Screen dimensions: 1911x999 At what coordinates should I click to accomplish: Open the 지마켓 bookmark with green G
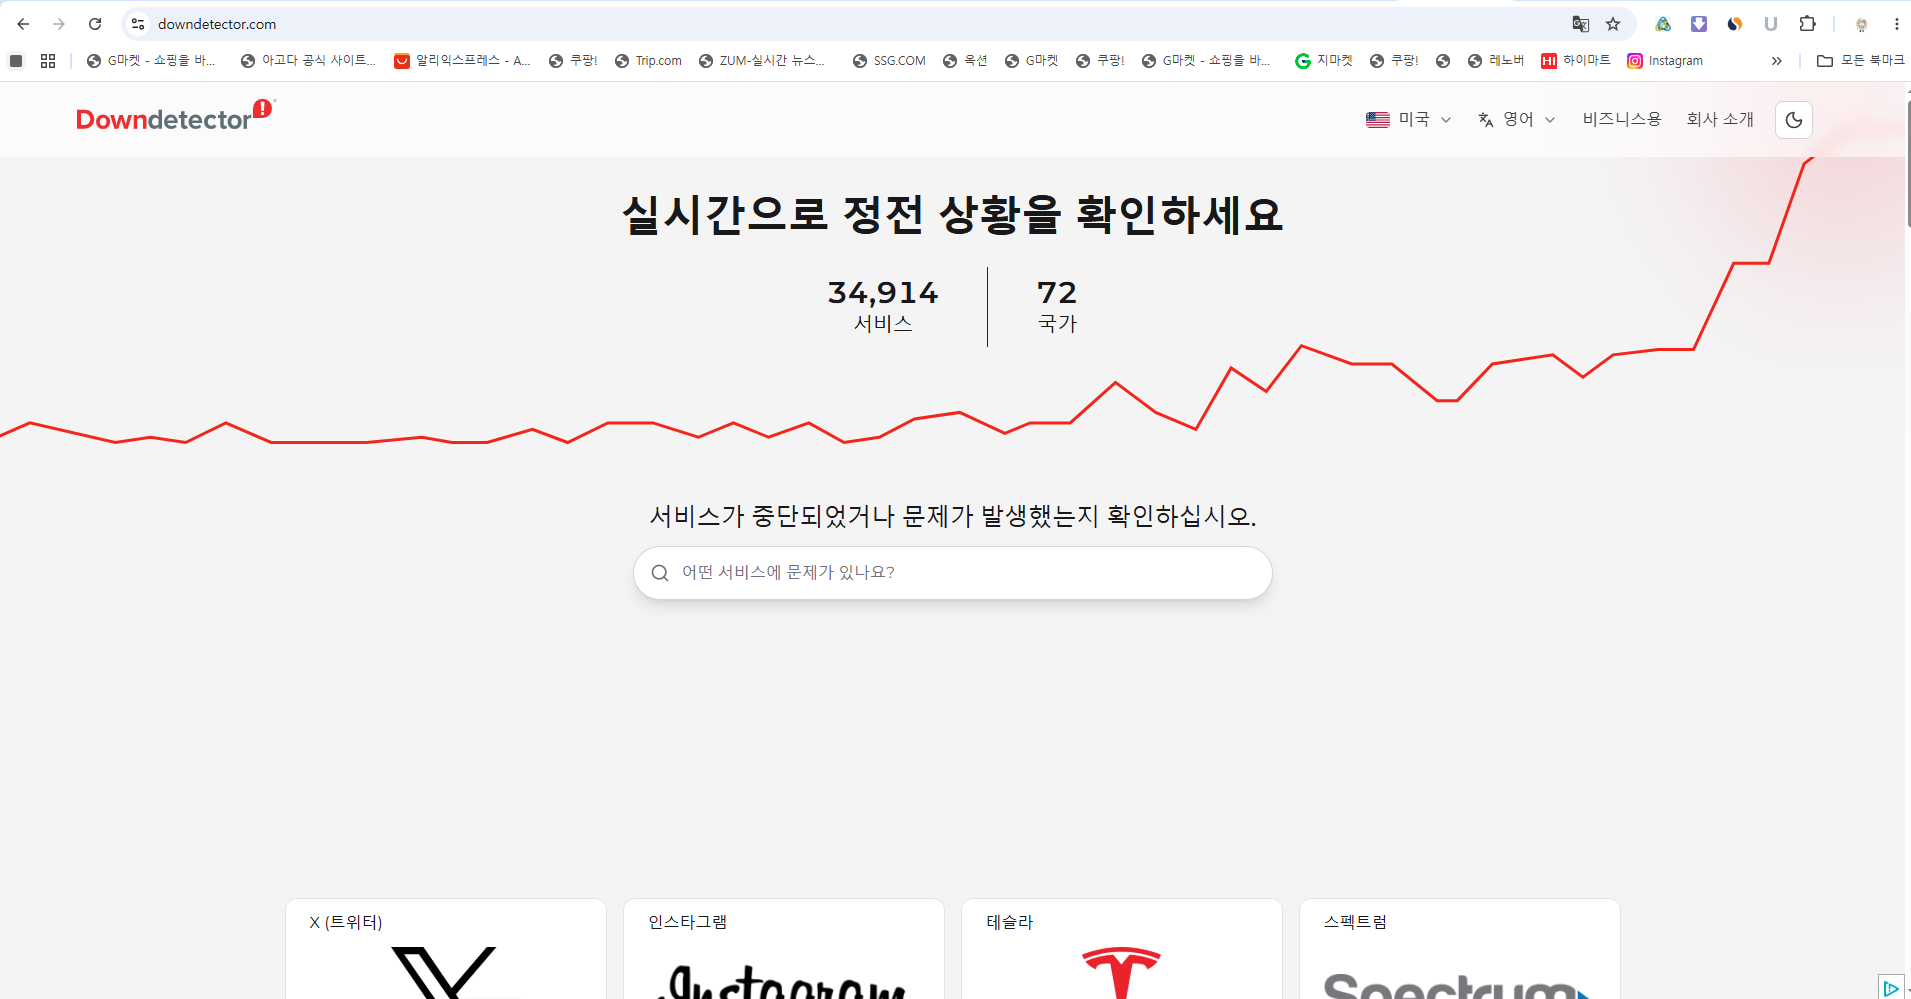click(x=1323, y=61)
